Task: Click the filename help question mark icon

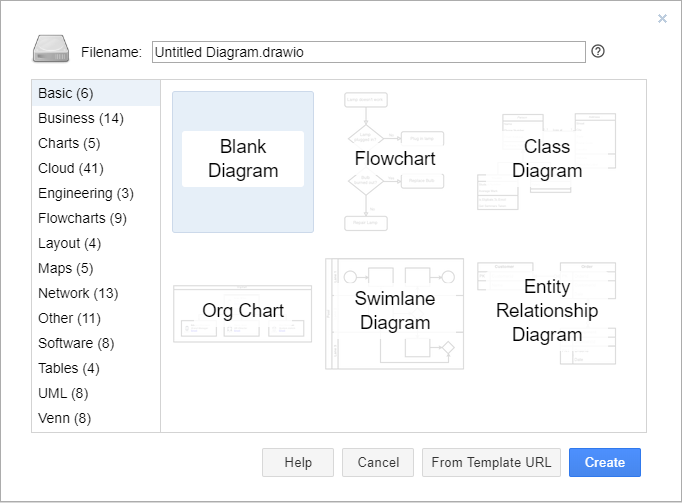Action: click(598, 51)
